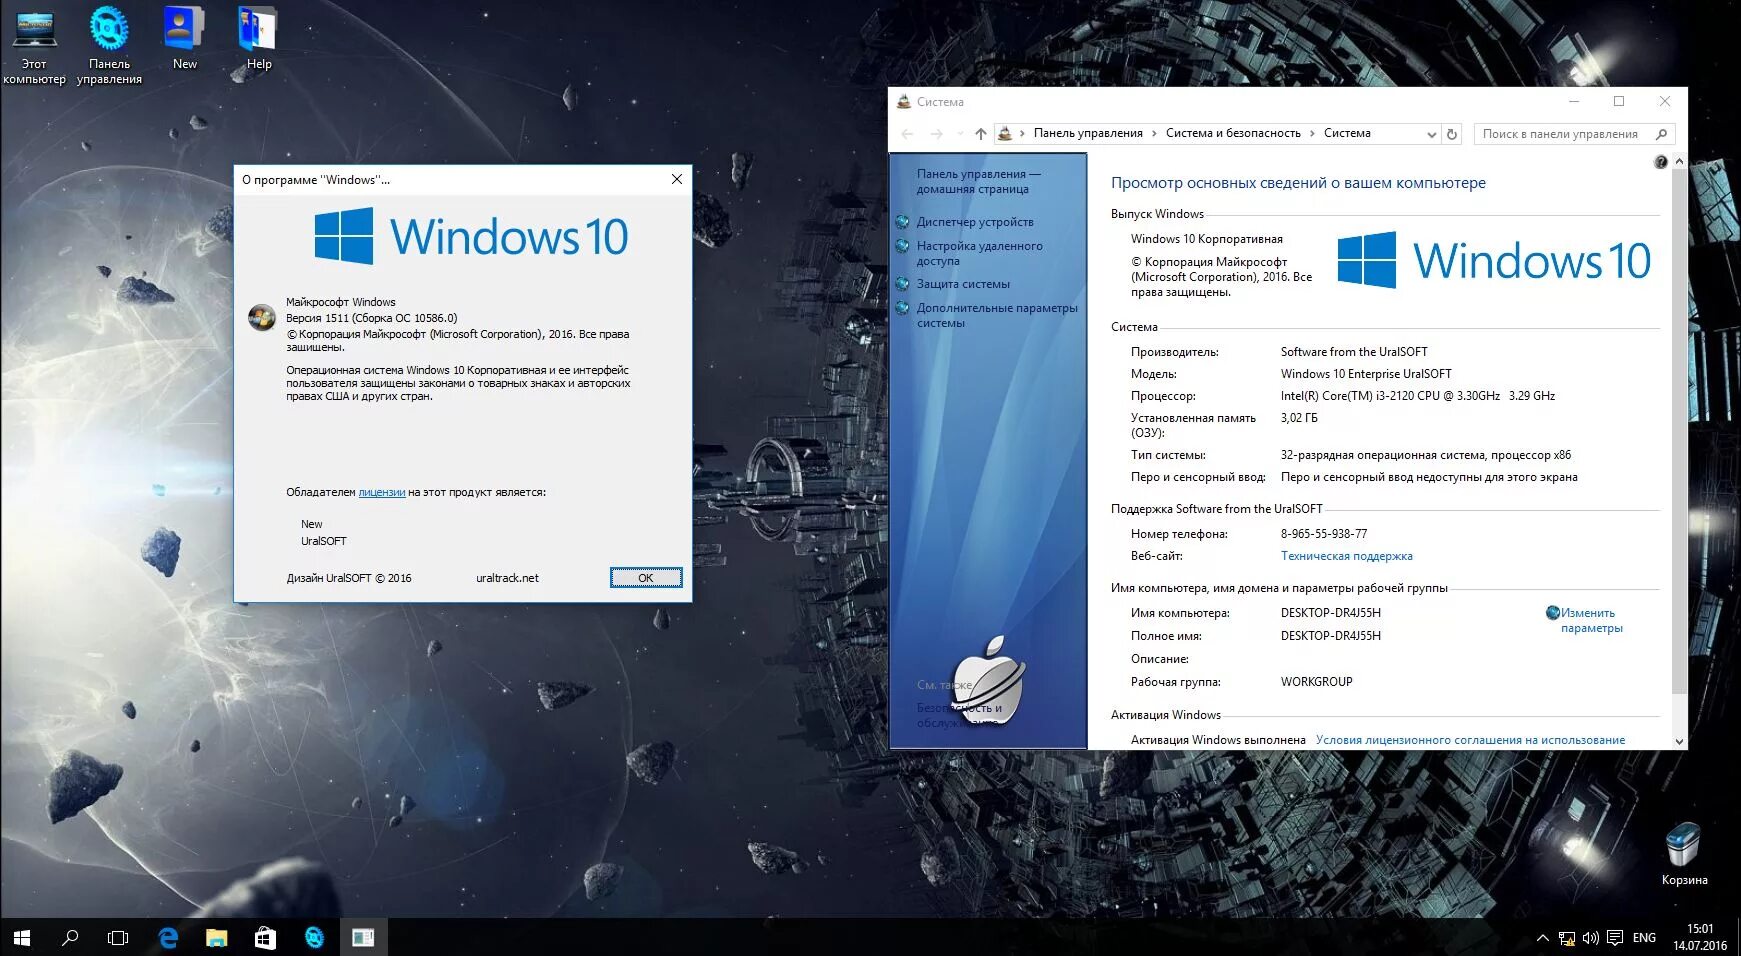Expand the breadcrumb chevron after 'Система и безопасность'
Screen dimensions: 1741x956
(1312, 134)
